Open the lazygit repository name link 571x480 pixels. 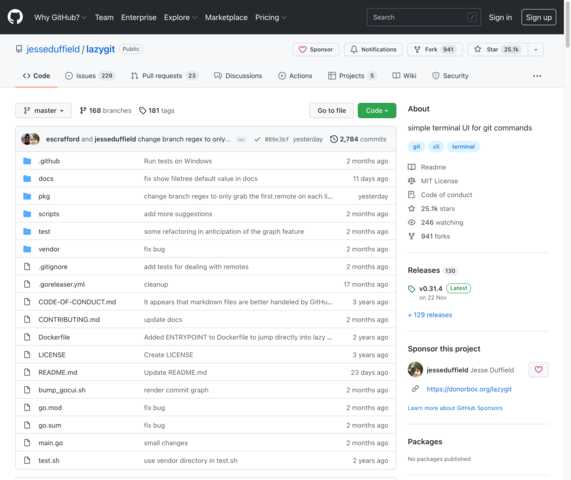tap(101, 49)
